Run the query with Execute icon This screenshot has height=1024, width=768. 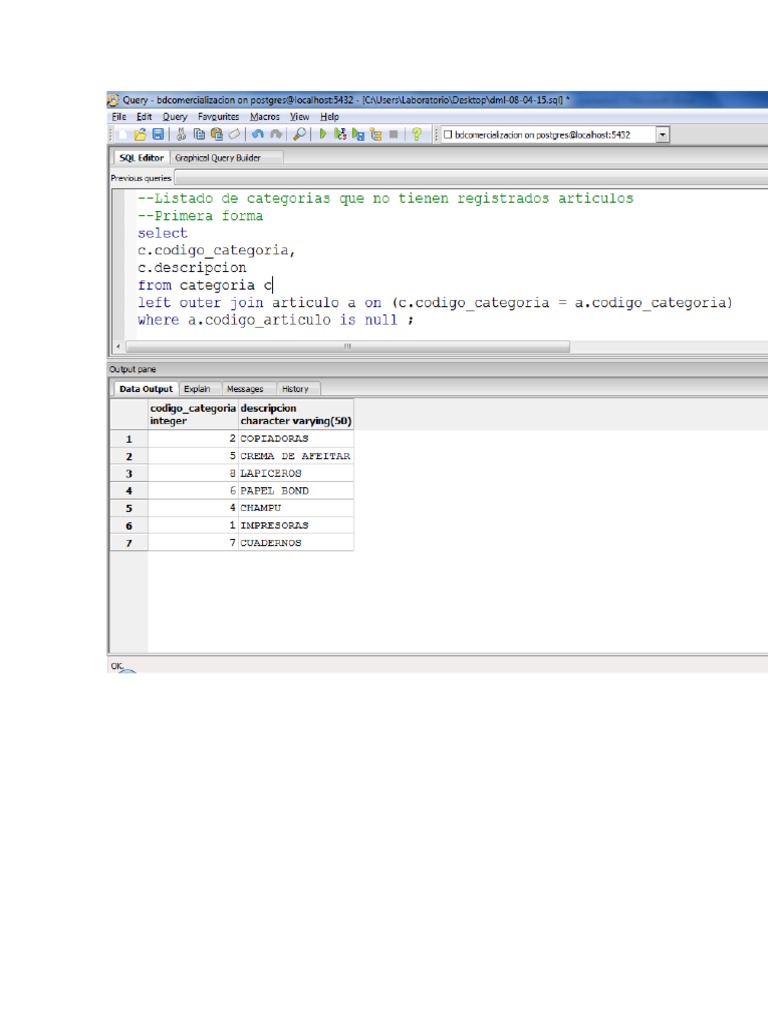pyautogui.click(x=324, y=134)
